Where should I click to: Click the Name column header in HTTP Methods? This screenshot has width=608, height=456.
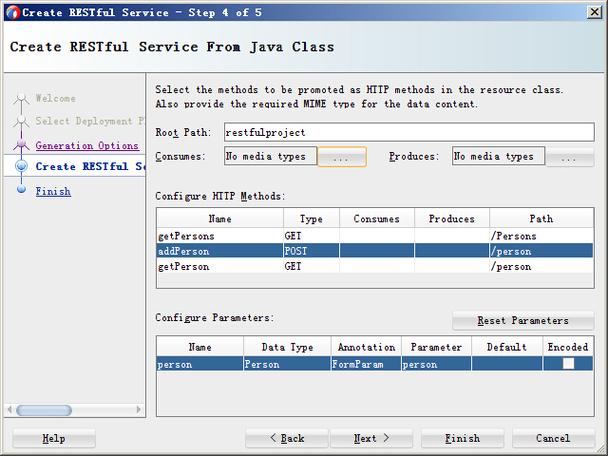[x=220, y=218]
